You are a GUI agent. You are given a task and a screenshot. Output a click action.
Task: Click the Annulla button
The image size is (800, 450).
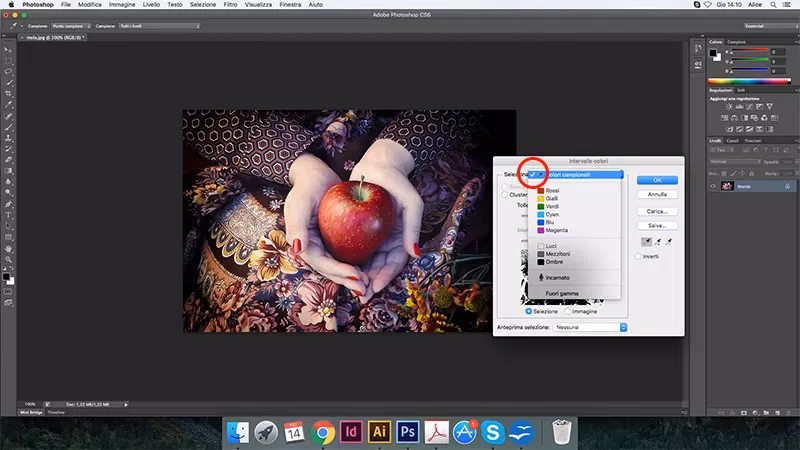[x=657, y=194]
